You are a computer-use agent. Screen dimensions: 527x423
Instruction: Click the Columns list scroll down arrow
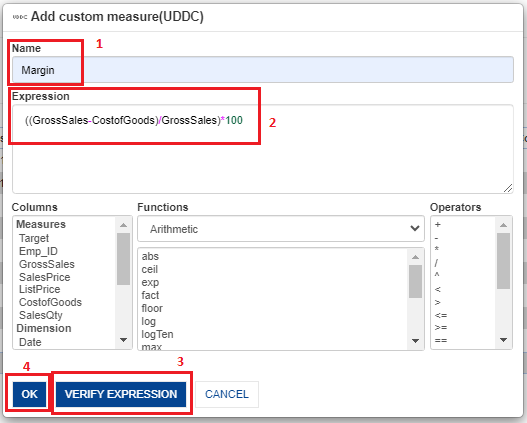[123, 340]
